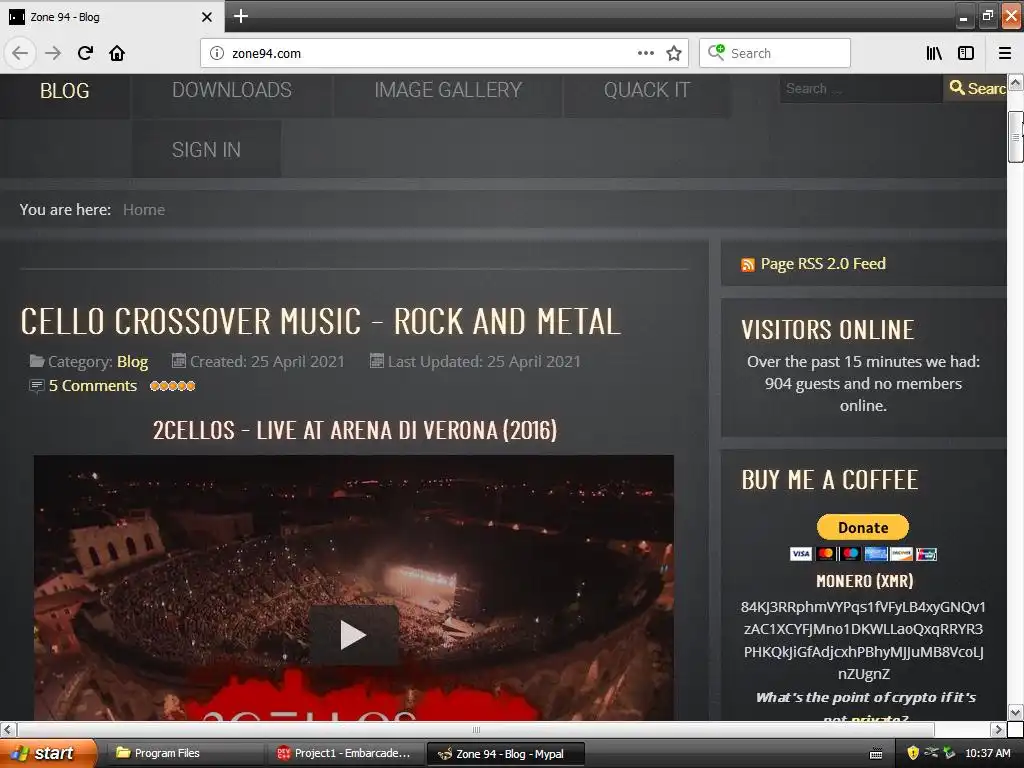Play the 2Cellos Verona video
Image resolution: width=1024 pixels, height=768 pixels.
click(353, 635)
